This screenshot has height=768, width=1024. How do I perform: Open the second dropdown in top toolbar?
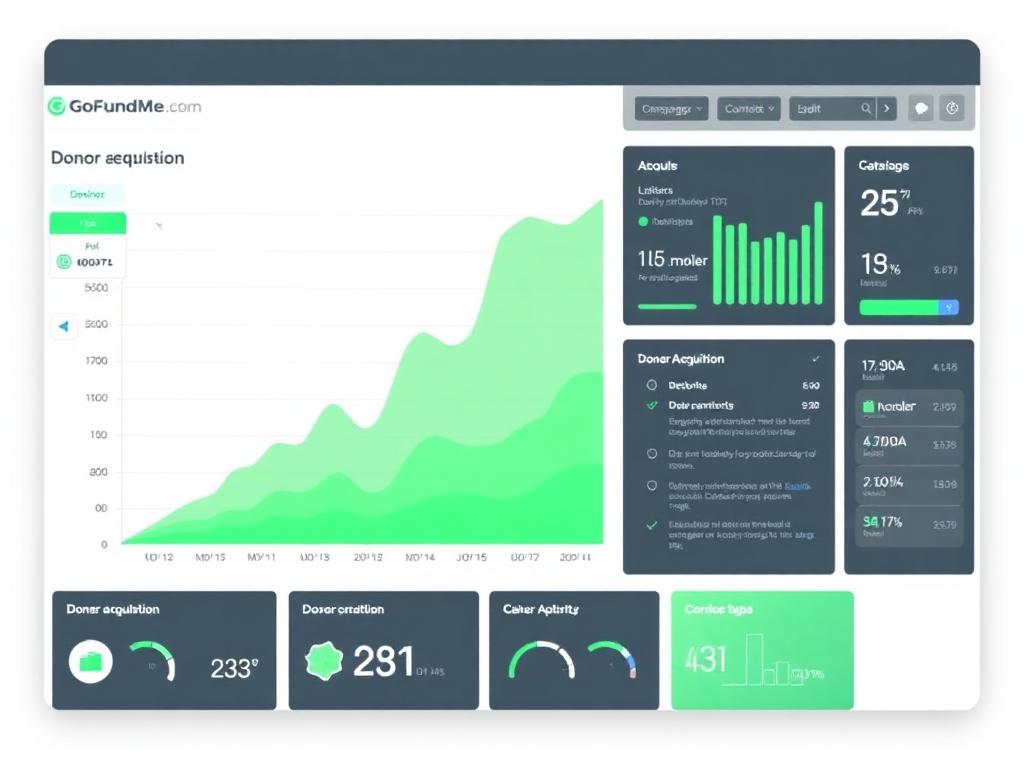[748, 108]
